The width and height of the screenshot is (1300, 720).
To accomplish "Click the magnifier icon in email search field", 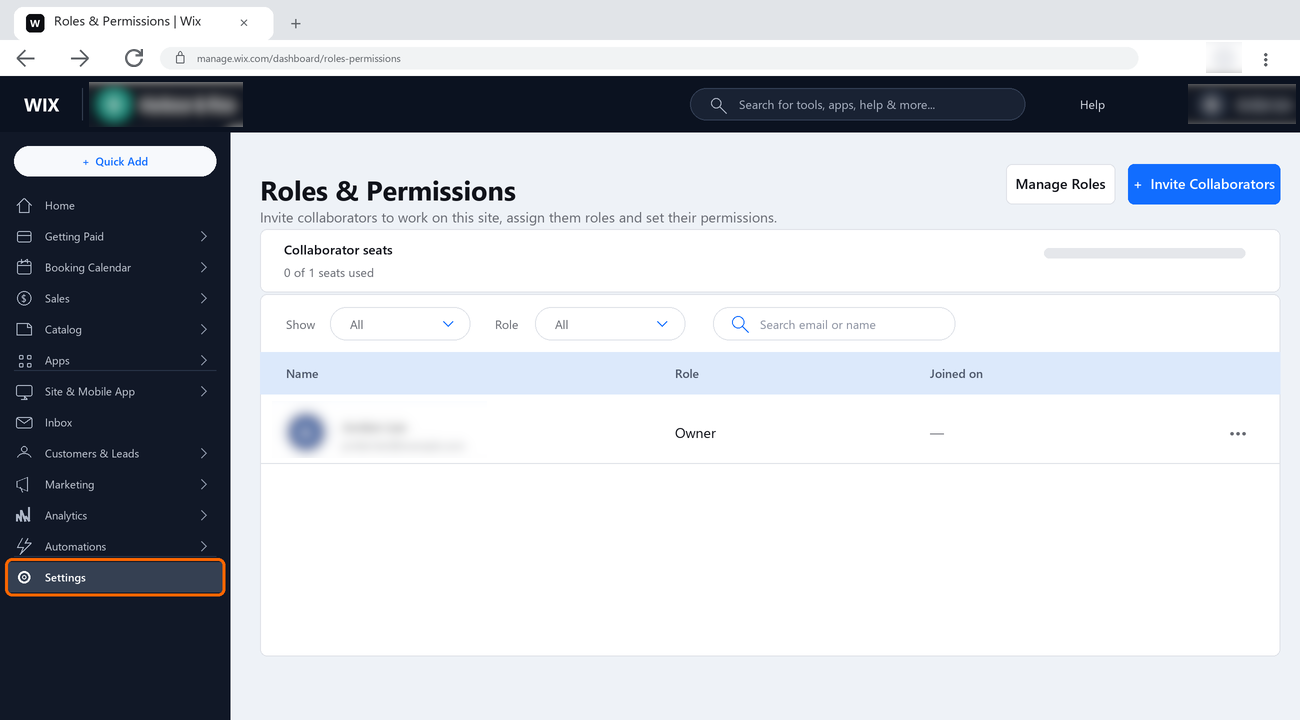I will click(x=740, y=324).
